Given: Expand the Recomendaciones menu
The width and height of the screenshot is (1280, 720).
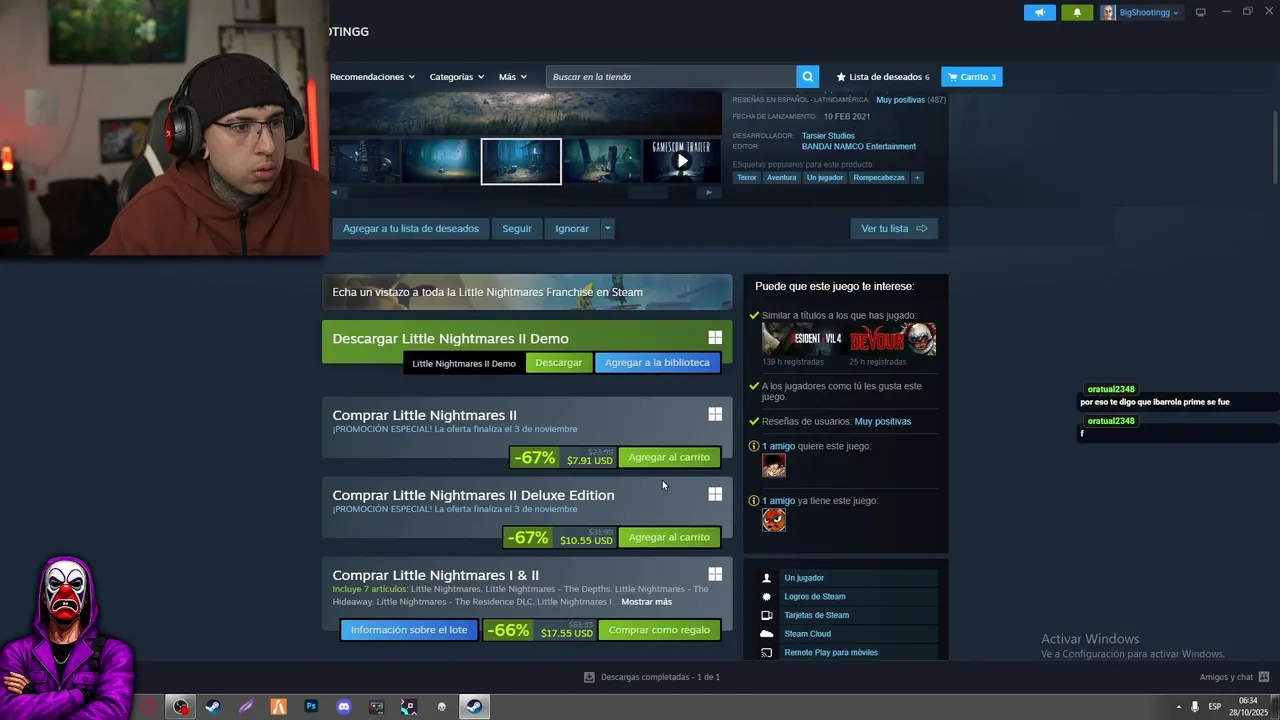Looking at the screenshot, I should [x=372, y=77].
